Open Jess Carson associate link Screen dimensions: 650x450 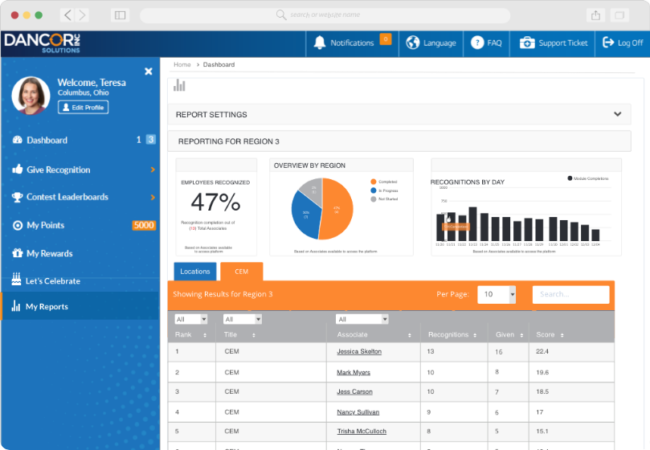[355, 392]
